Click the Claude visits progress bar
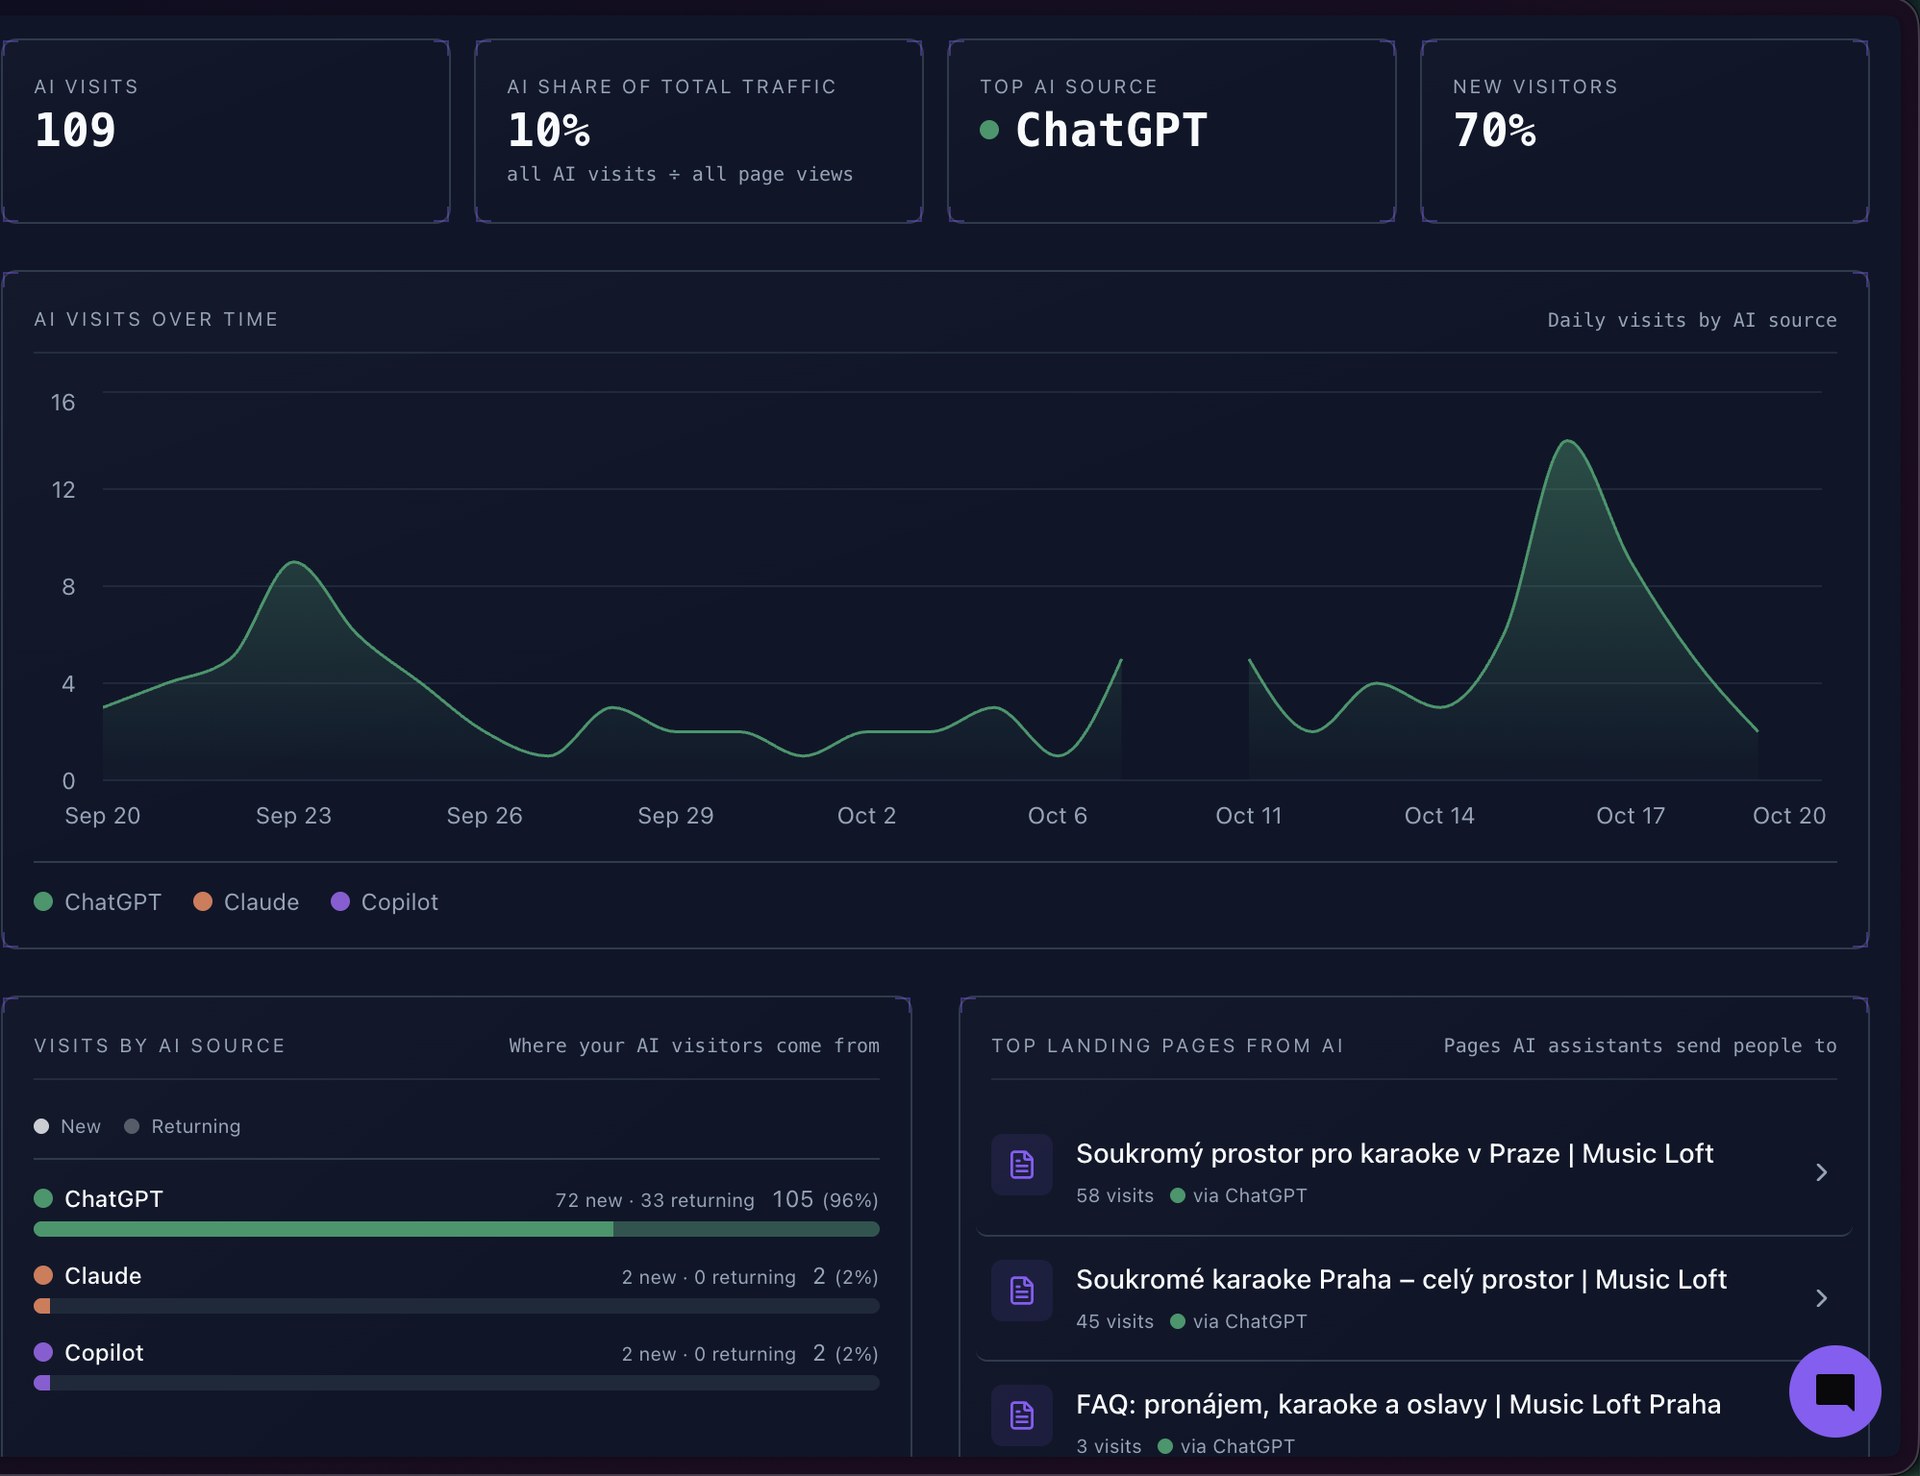The image size is (1920, 1476). (457, 1306)
